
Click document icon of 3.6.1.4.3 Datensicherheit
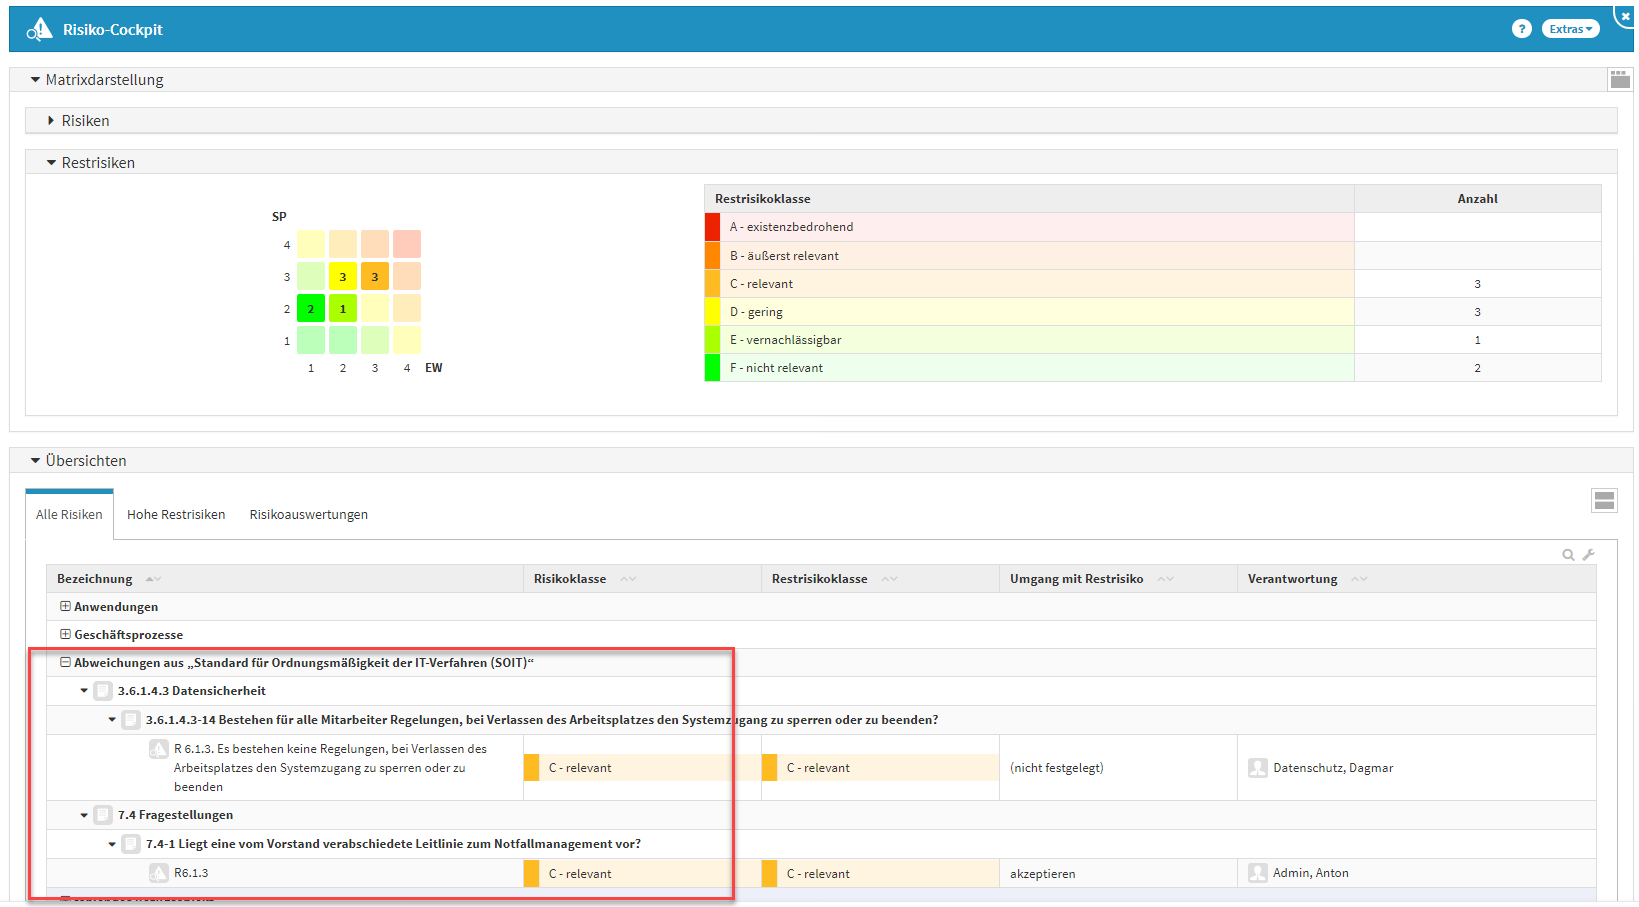coord(103,691)
